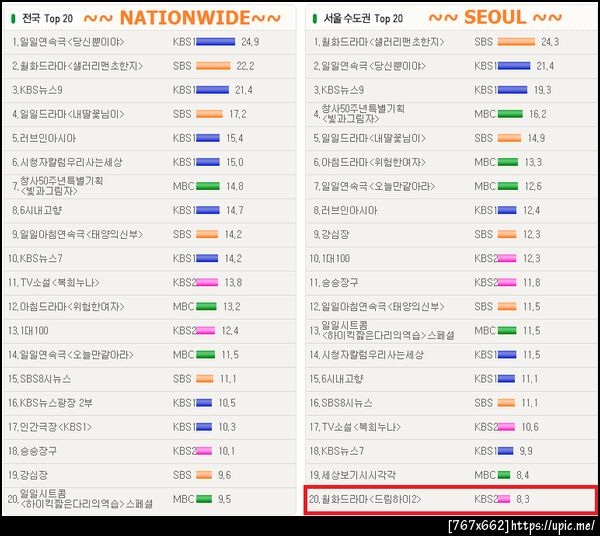Click the '전국 Top 20' table heading
Viewport: 600px width, 536px height.
coord(47,18)
